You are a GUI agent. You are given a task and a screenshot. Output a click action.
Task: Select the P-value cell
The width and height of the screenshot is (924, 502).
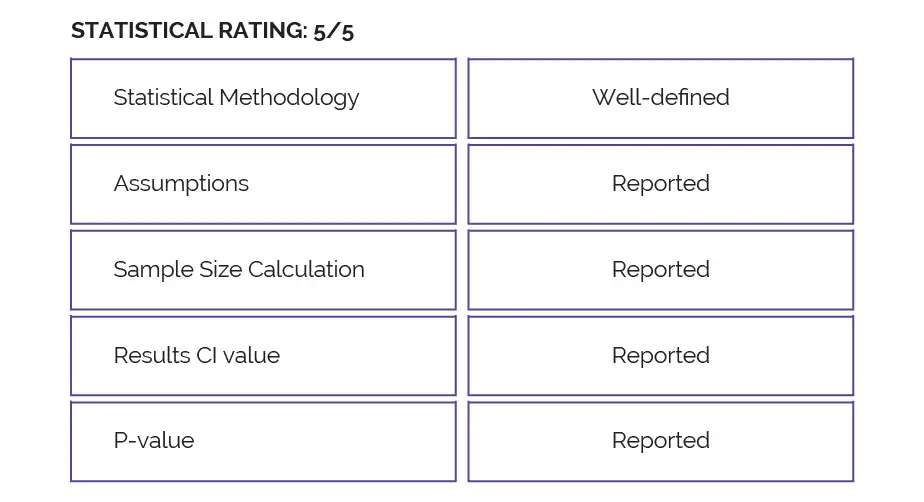[x=263, y=441]
